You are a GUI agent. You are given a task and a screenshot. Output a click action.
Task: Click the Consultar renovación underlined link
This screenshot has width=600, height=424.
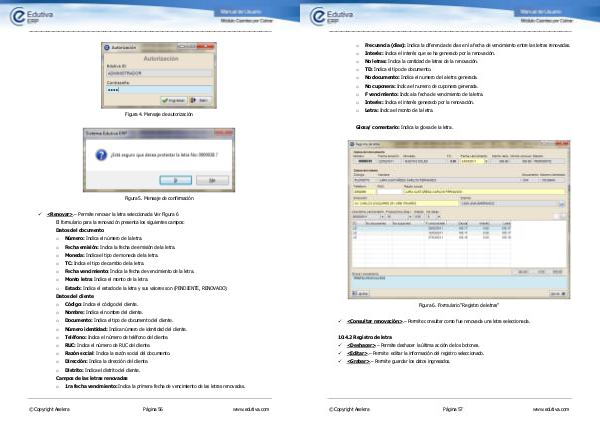pyautogui.click(x=376, y=319)
